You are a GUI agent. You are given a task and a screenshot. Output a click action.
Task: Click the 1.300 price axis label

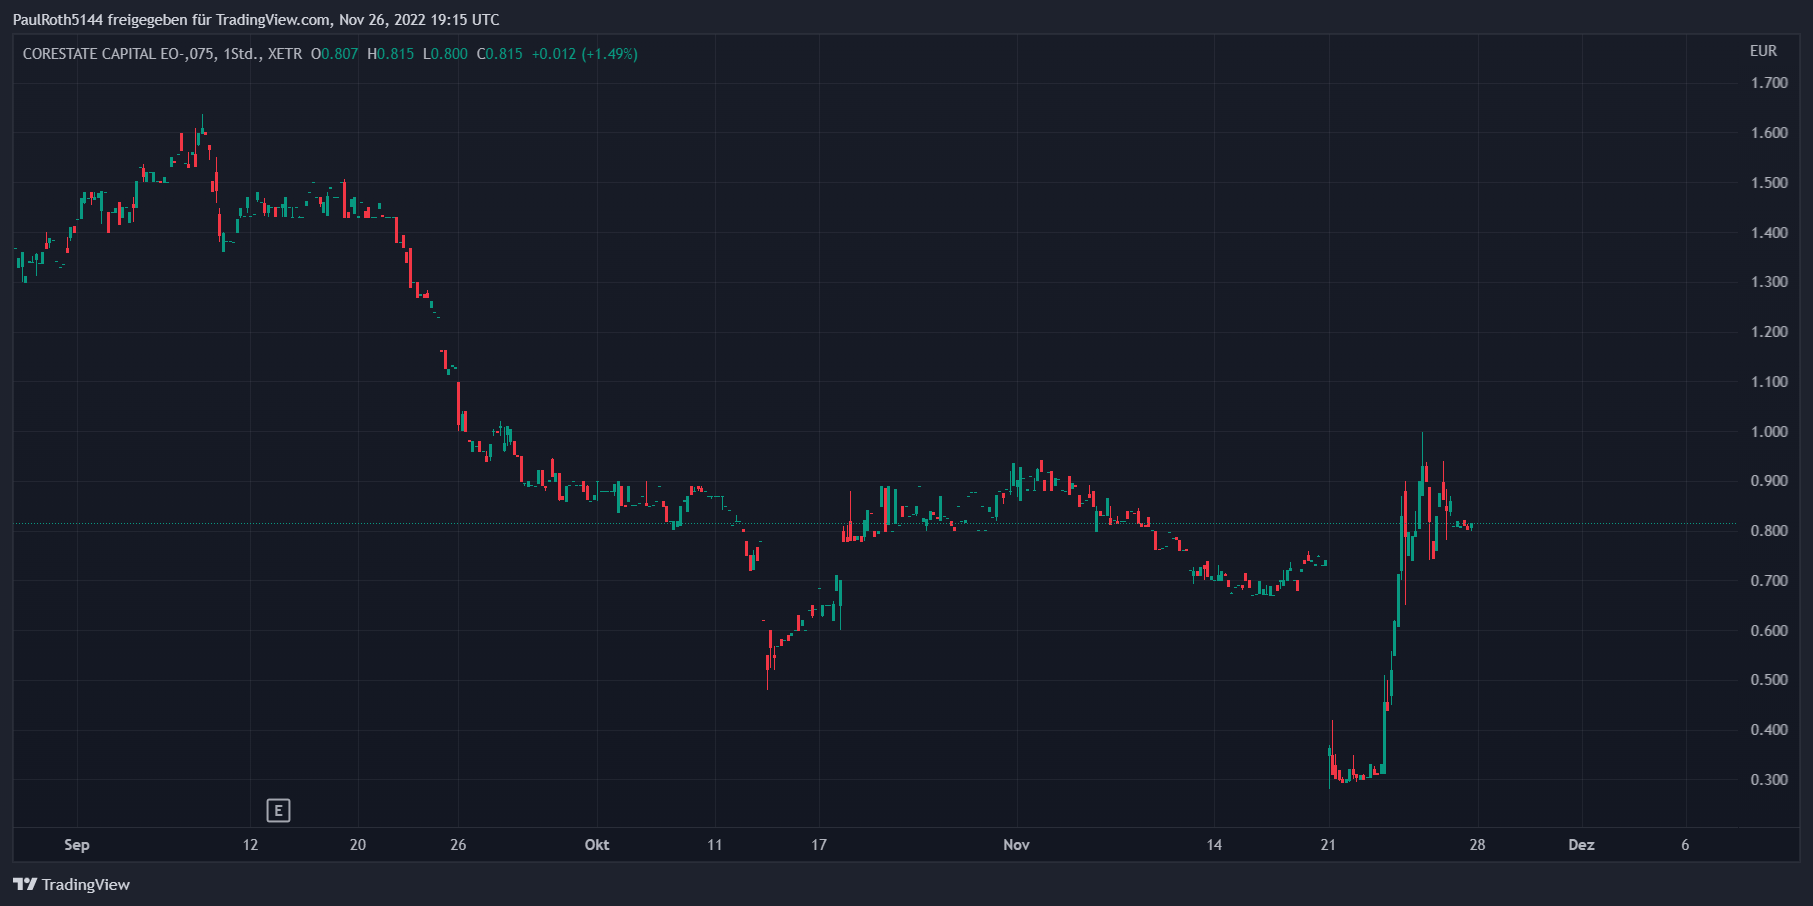(1769, 282)
